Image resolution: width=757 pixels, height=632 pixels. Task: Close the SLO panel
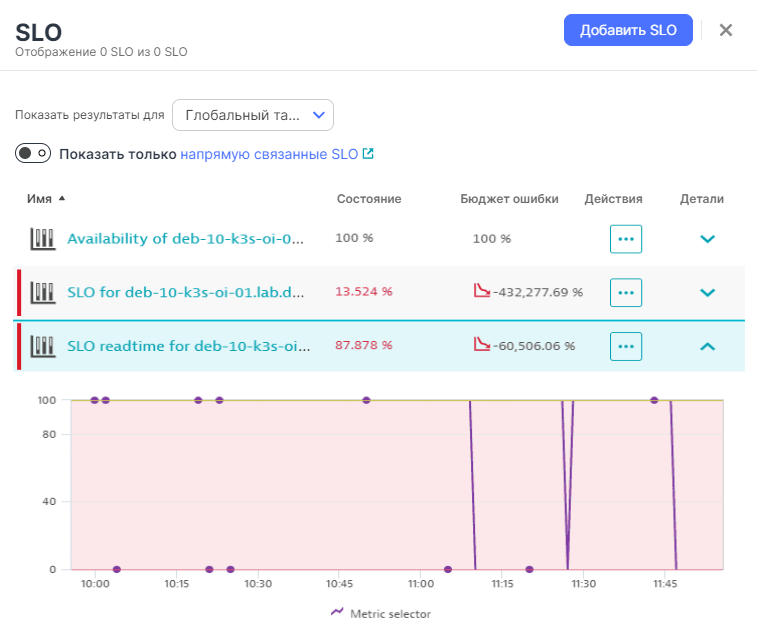coord(726,30)
